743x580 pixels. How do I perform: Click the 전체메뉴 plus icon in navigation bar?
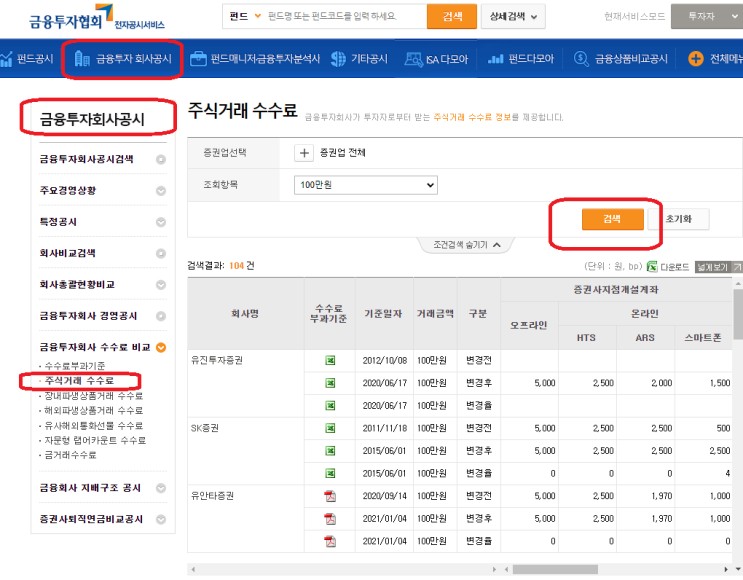697,59
